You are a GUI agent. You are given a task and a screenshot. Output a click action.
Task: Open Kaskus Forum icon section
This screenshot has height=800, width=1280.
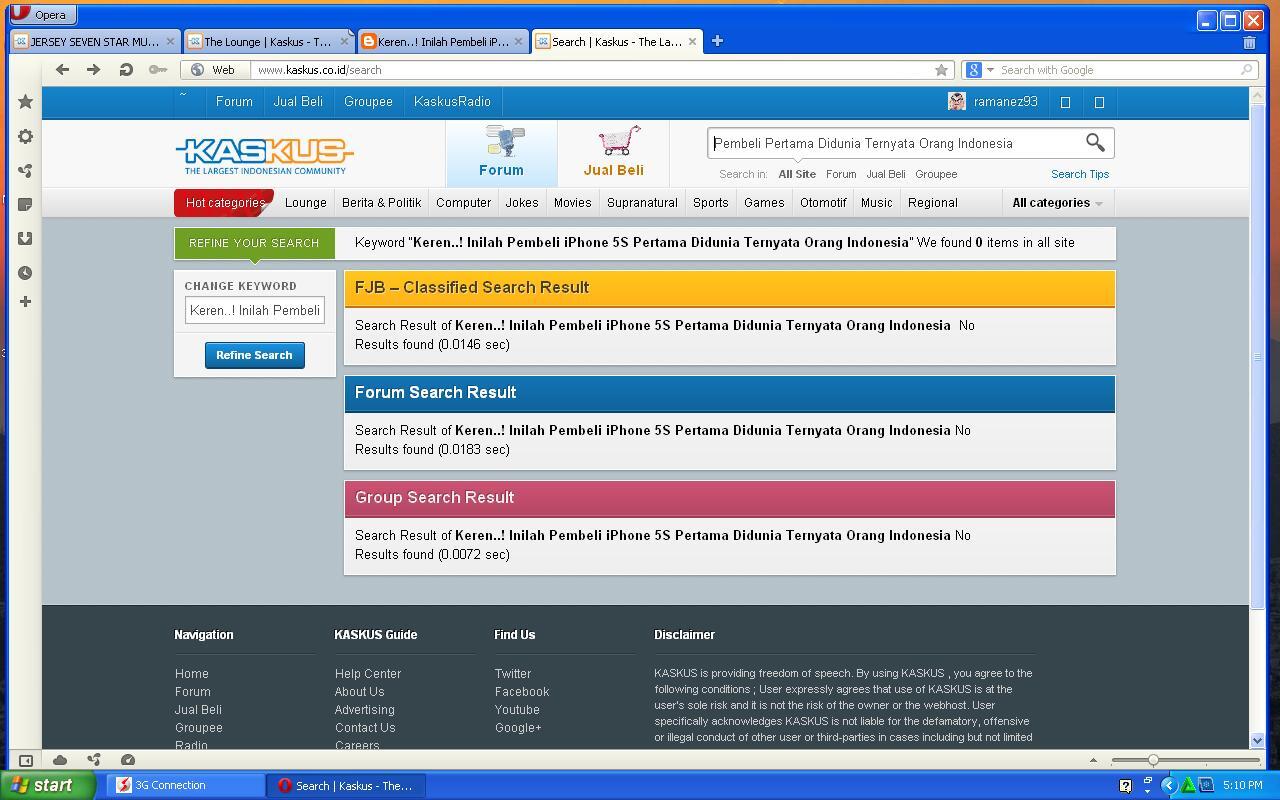pos(502,152)
